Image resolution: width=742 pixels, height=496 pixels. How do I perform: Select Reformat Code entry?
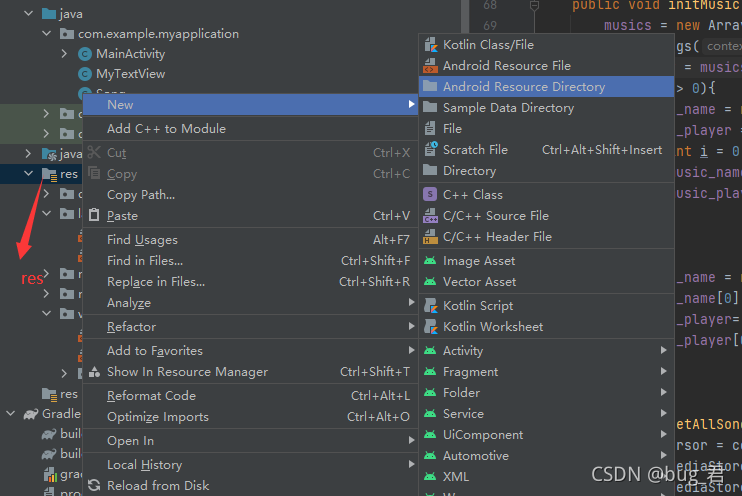click(250, 396)
